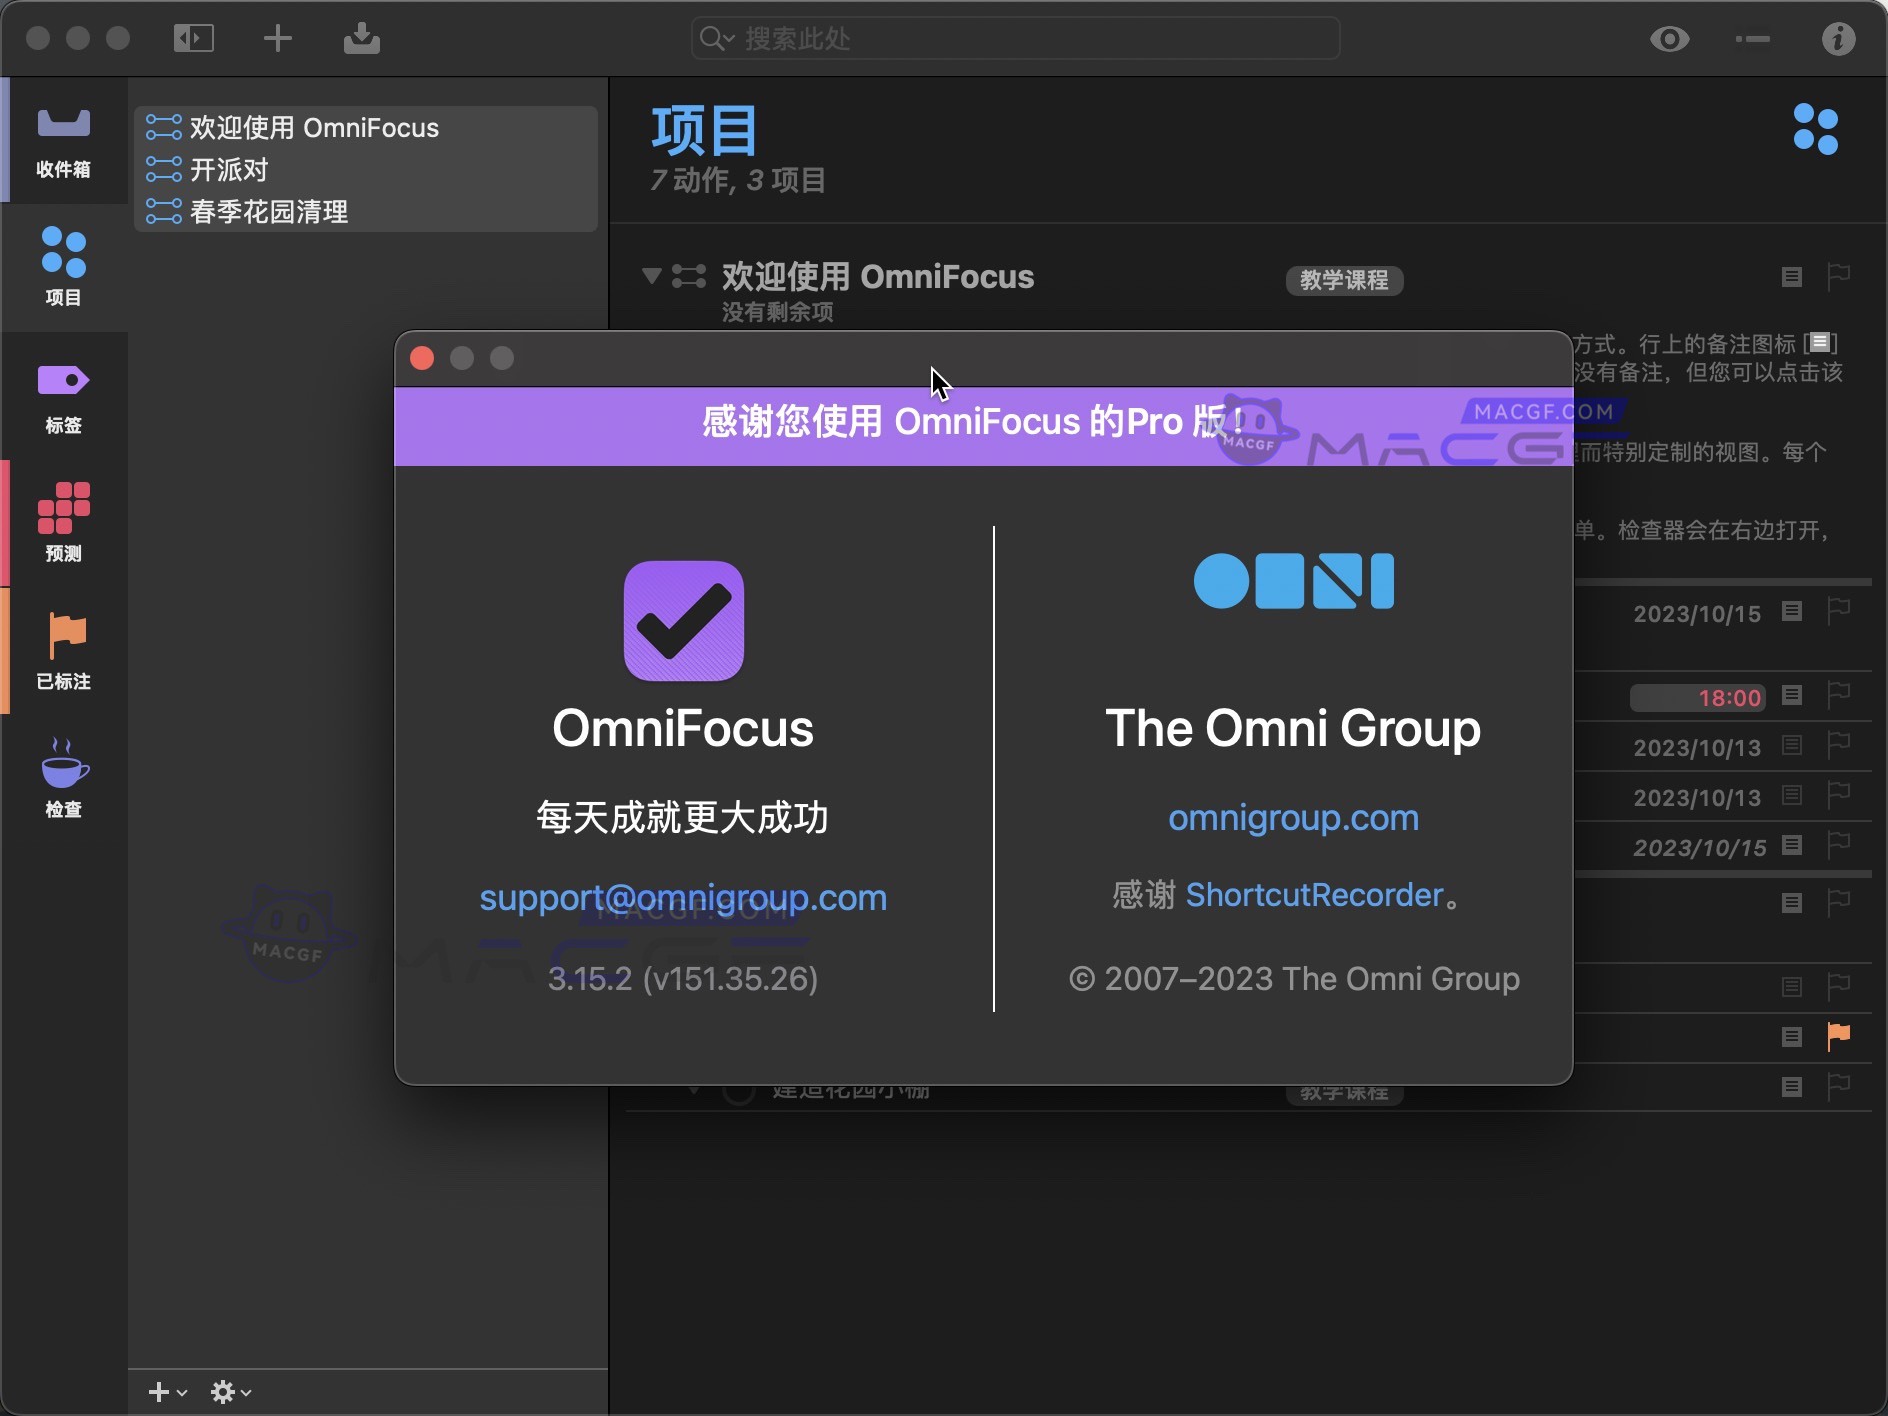Open the gear action menu at the bottom
1888x1416 pixels.
(229, 1391)
